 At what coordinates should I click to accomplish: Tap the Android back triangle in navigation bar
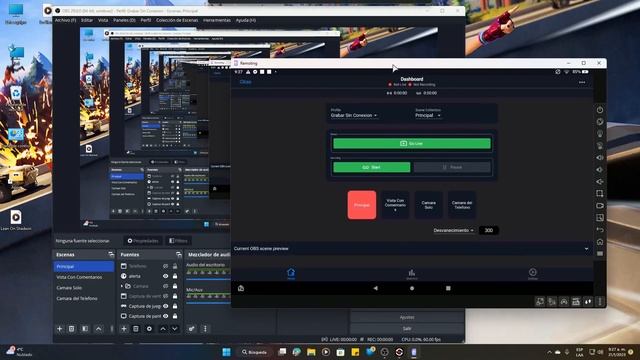click(376, 288)
